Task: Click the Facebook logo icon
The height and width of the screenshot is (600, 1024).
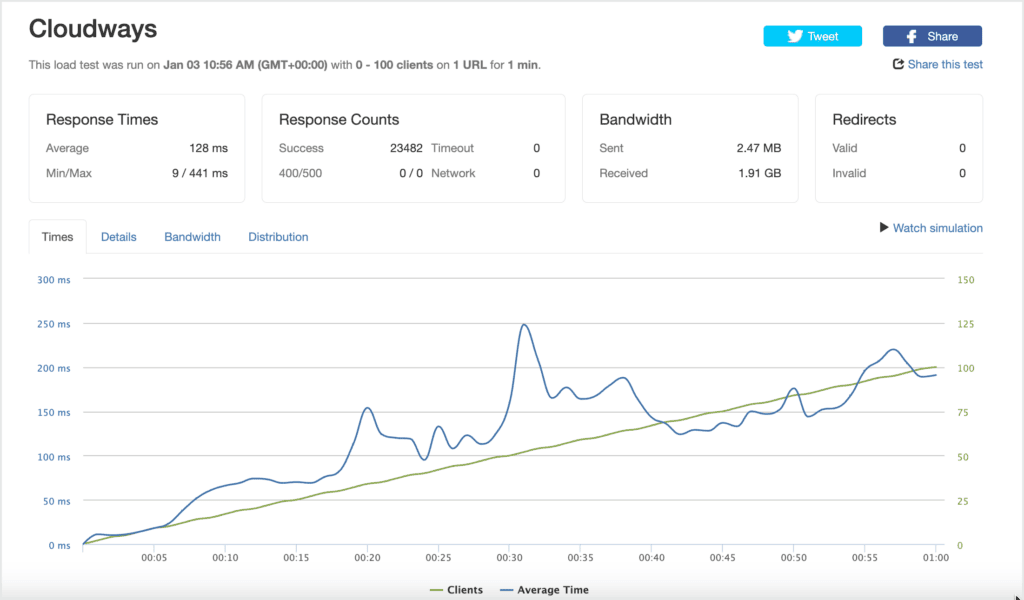Action: (912, 37)
